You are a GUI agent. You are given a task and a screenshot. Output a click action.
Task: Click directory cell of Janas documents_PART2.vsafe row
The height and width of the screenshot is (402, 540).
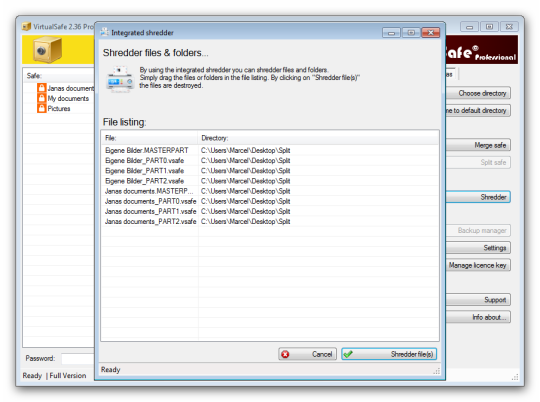pos(246,221)
